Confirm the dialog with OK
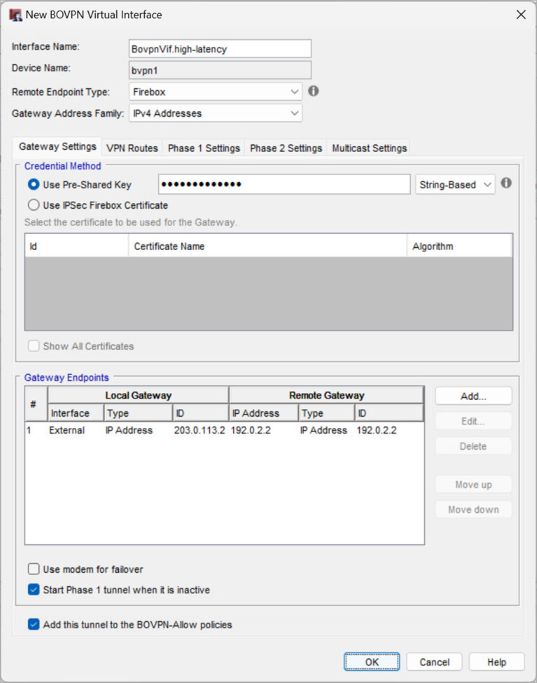Screen dimensions: 537x683 click(x=372, y=662)
